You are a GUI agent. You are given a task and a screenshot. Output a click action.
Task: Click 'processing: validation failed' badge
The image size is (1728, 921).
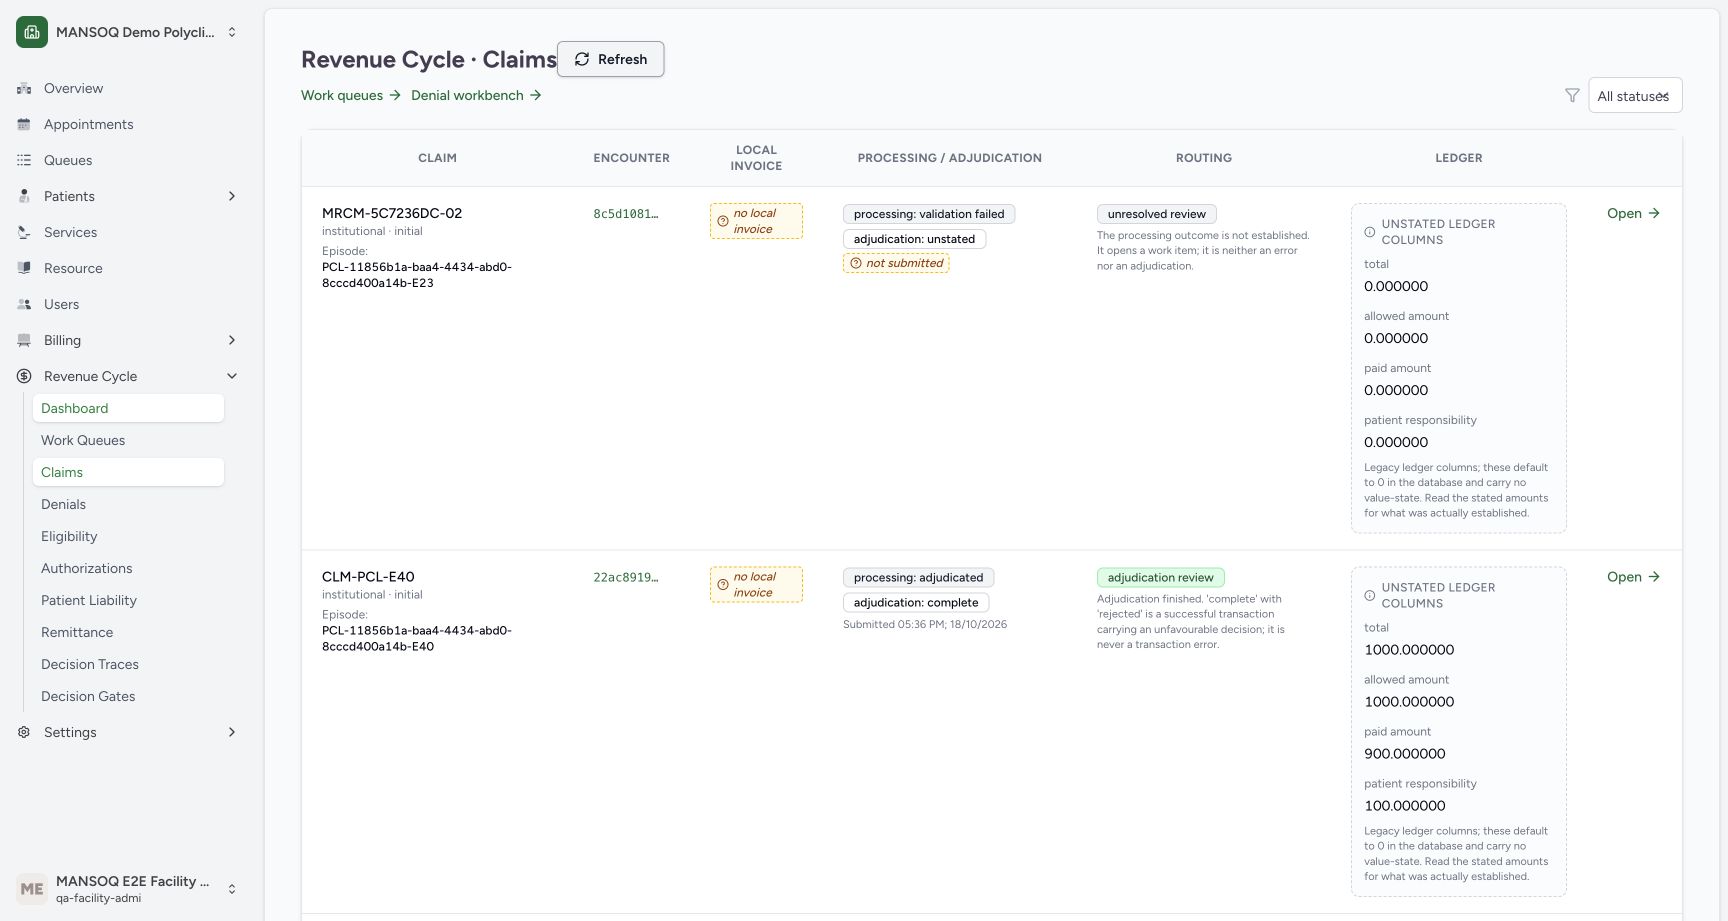(x=929, y=214)
